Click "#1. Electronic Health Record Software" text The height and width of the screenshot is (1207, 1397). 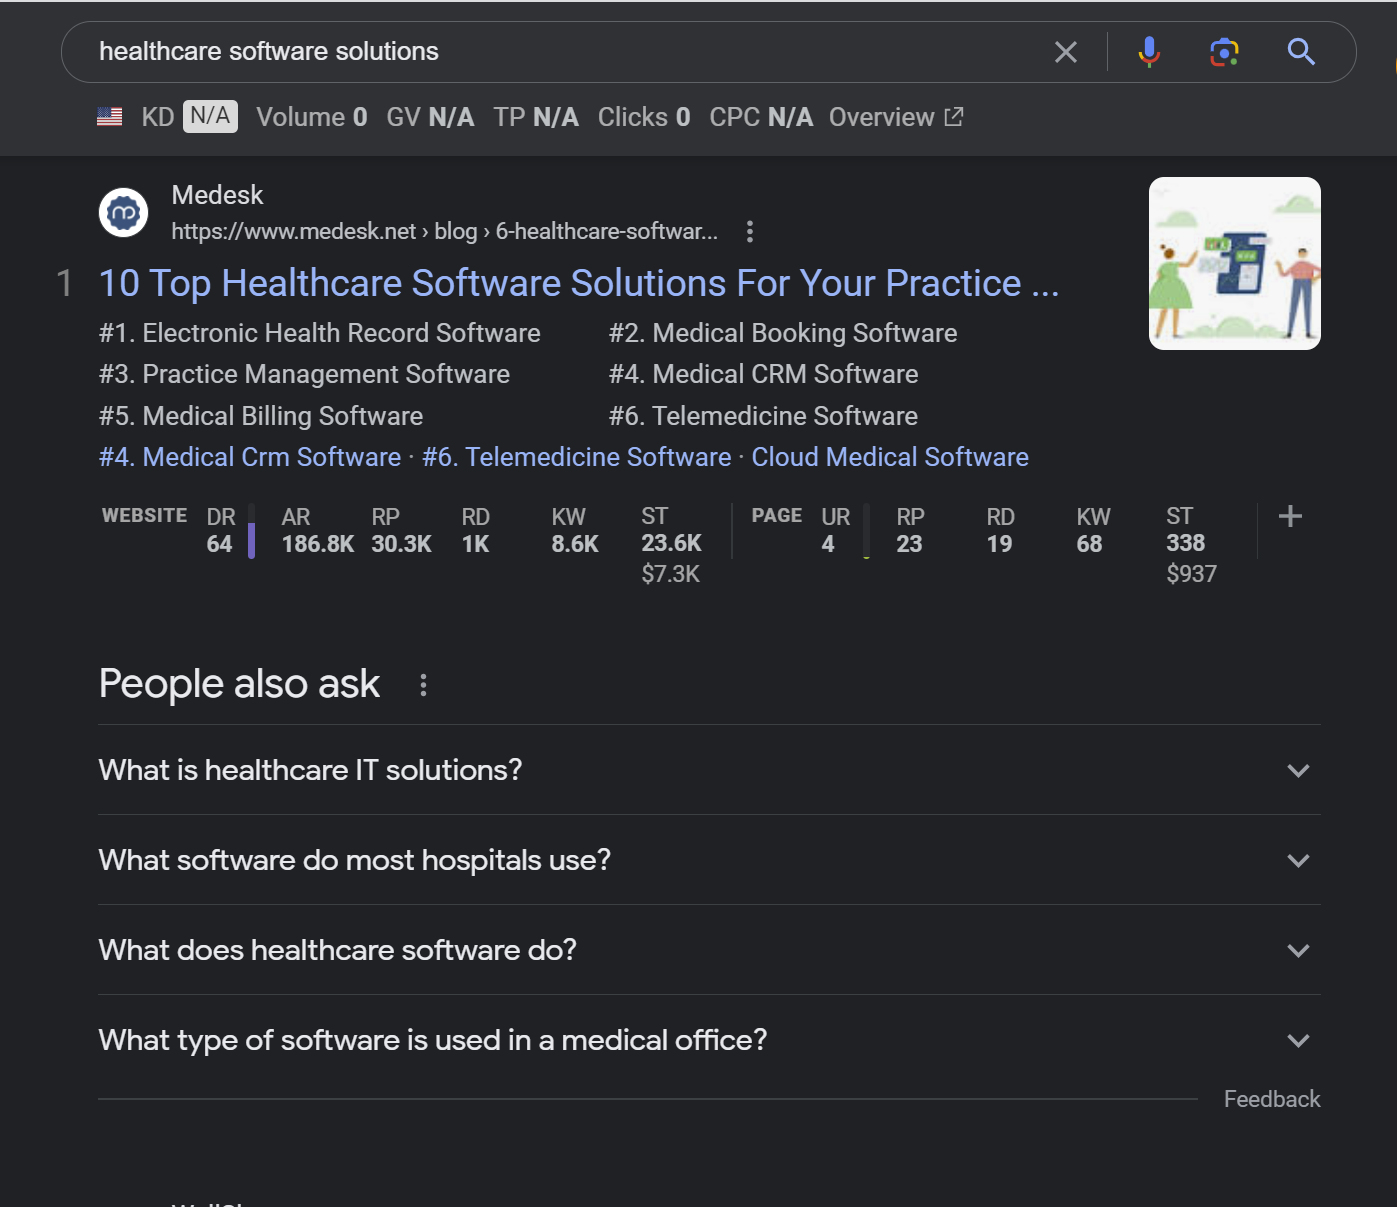pos(319,333)
